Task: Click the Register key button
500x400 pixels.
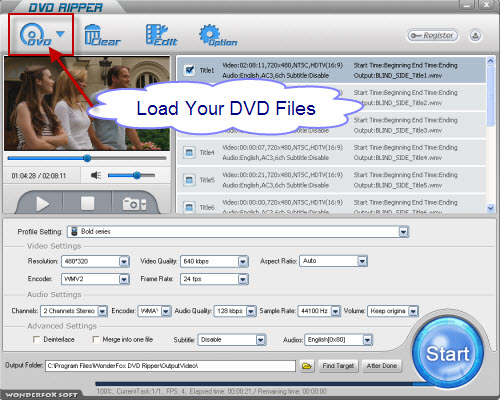Action: [432, 35]
